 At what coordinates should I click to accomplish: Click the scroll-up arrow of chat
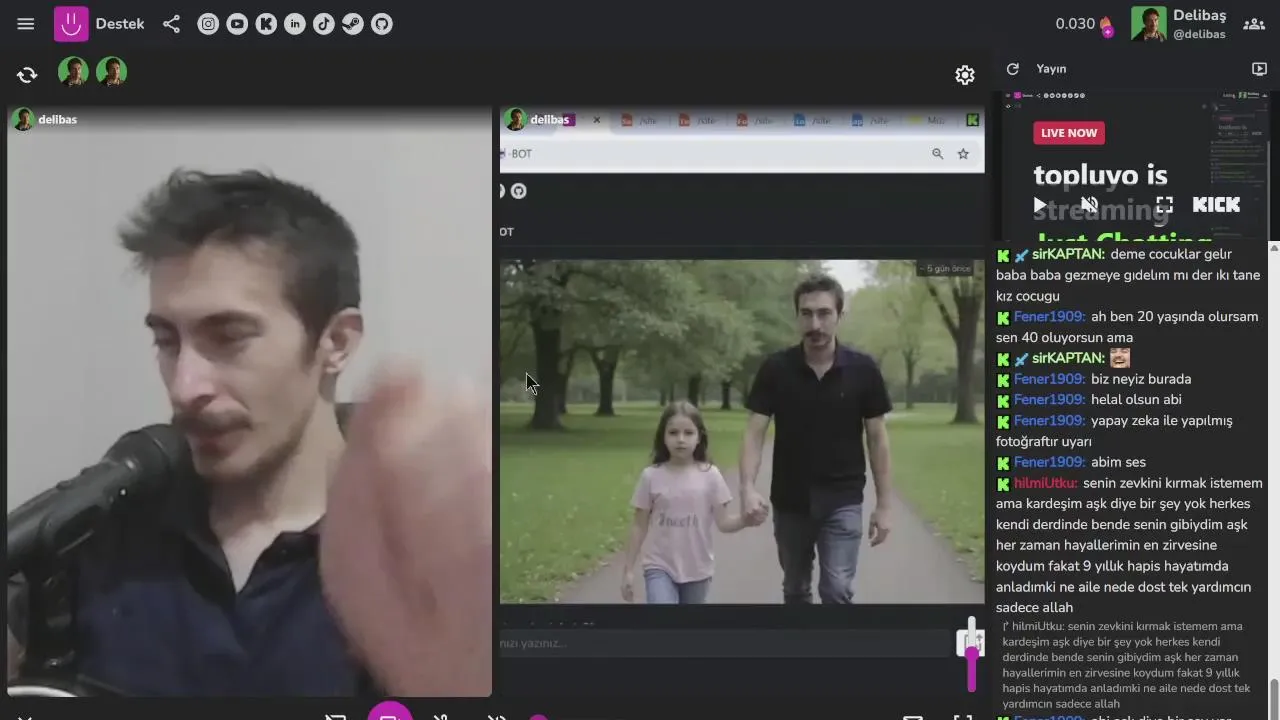pyautogui.click(x=1274, y=247)
